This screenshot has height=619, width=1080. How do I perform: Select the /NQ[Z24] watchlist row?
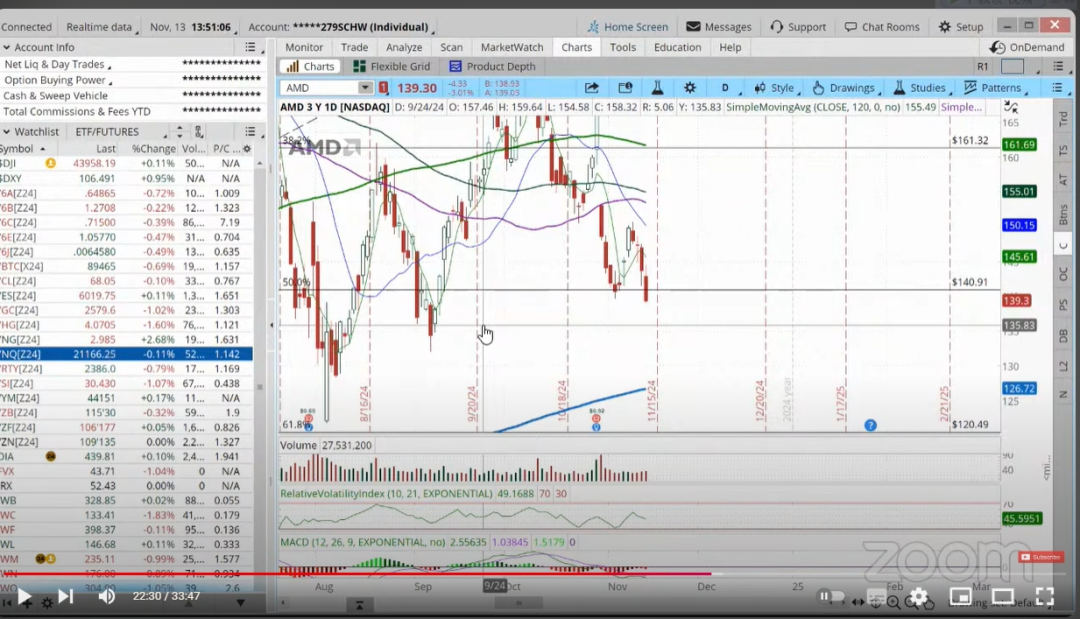pyautogui.click(x=126, y=354)
